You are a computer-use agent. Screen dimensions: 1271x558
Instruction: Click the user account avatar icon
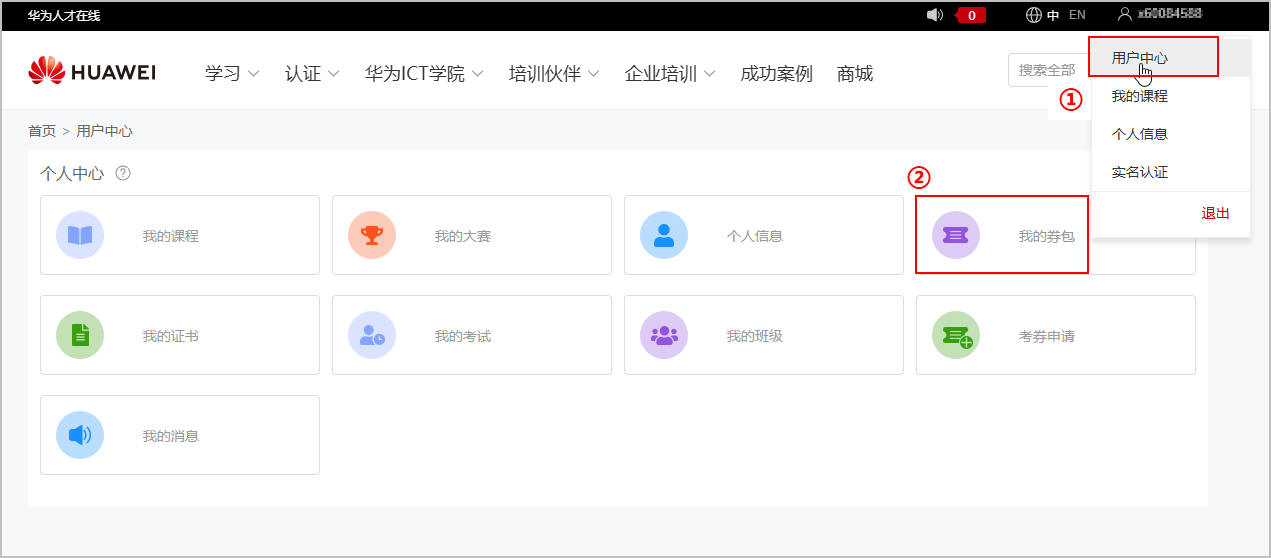coord(1125,14)
